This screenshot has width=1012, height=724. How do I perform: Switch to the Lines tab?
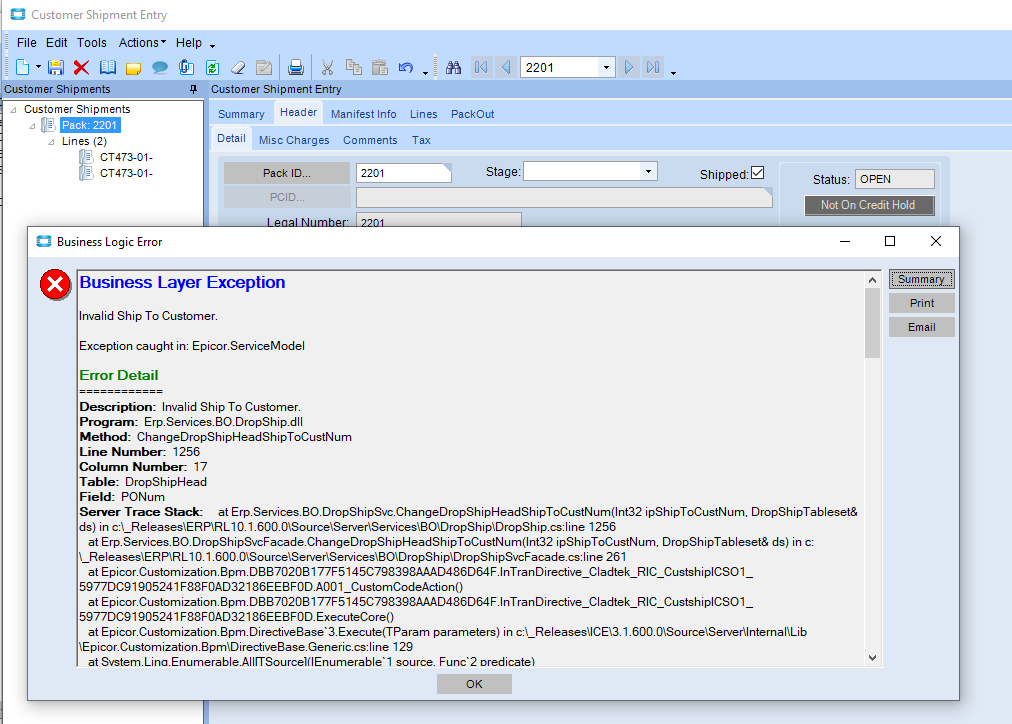423,114
